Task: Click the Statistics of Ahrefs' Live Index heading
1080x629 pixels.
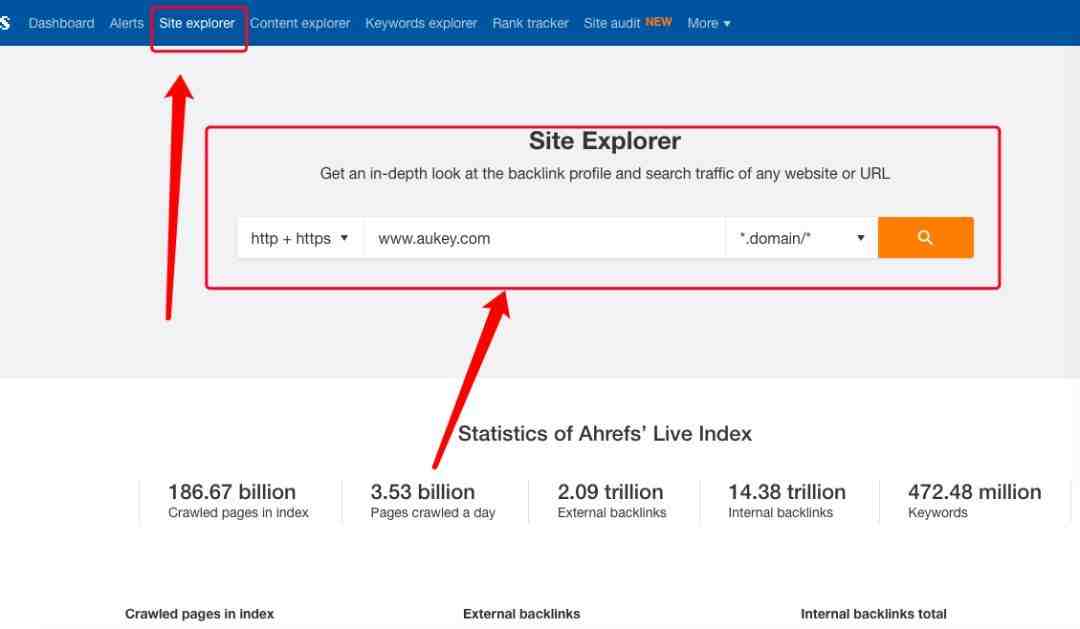Action: 605,433
